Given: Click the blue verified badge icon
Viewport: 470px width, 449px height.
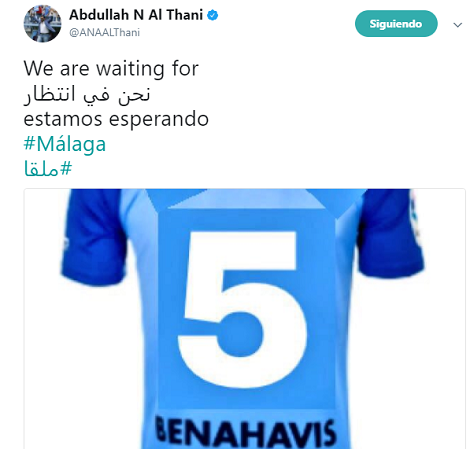Looking at the screenshot, I should pos(213,15).
